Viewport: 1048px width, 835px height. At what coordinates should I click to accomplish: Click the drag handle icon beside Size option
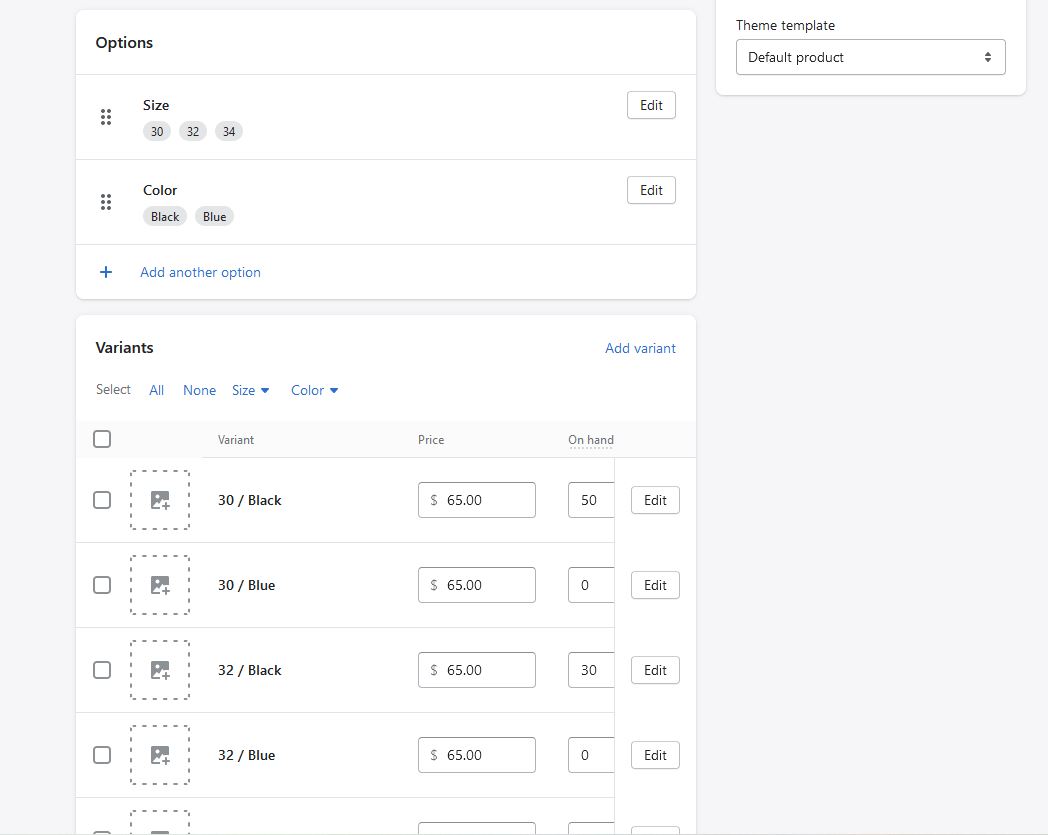[x=106, y=117]
